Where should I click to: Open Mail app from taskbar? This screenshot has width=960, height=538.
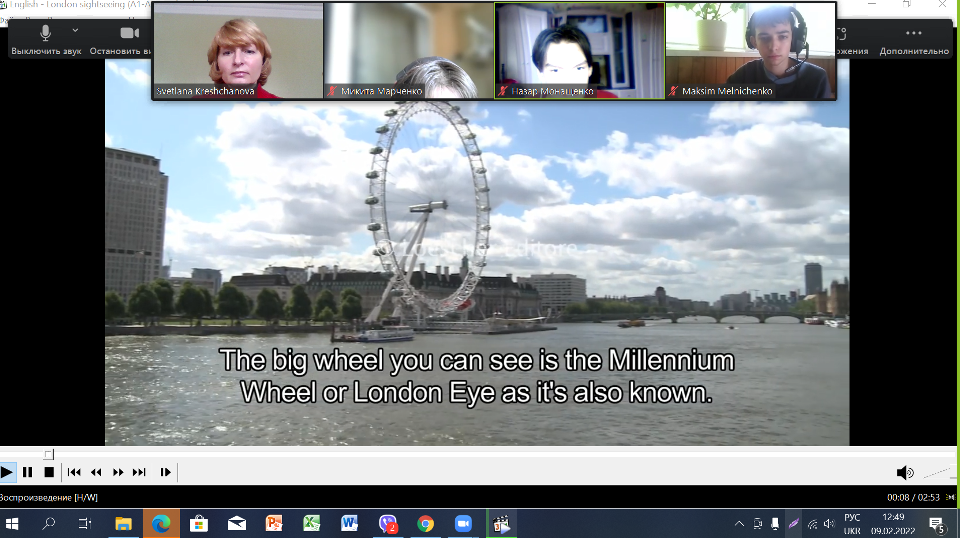[237, 524]
